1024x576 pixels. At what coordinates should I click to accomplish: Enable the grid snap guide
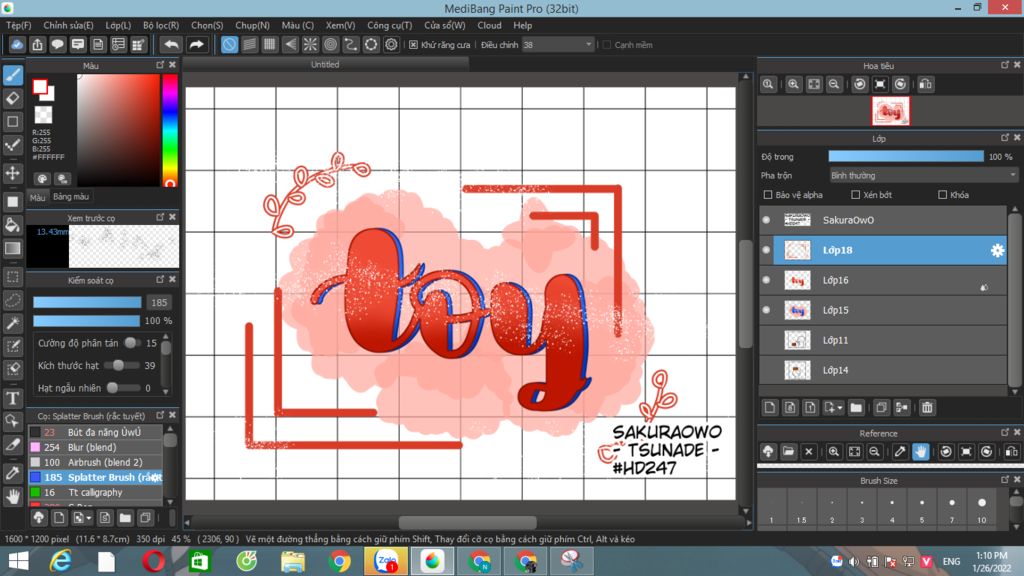pos(270,44)
